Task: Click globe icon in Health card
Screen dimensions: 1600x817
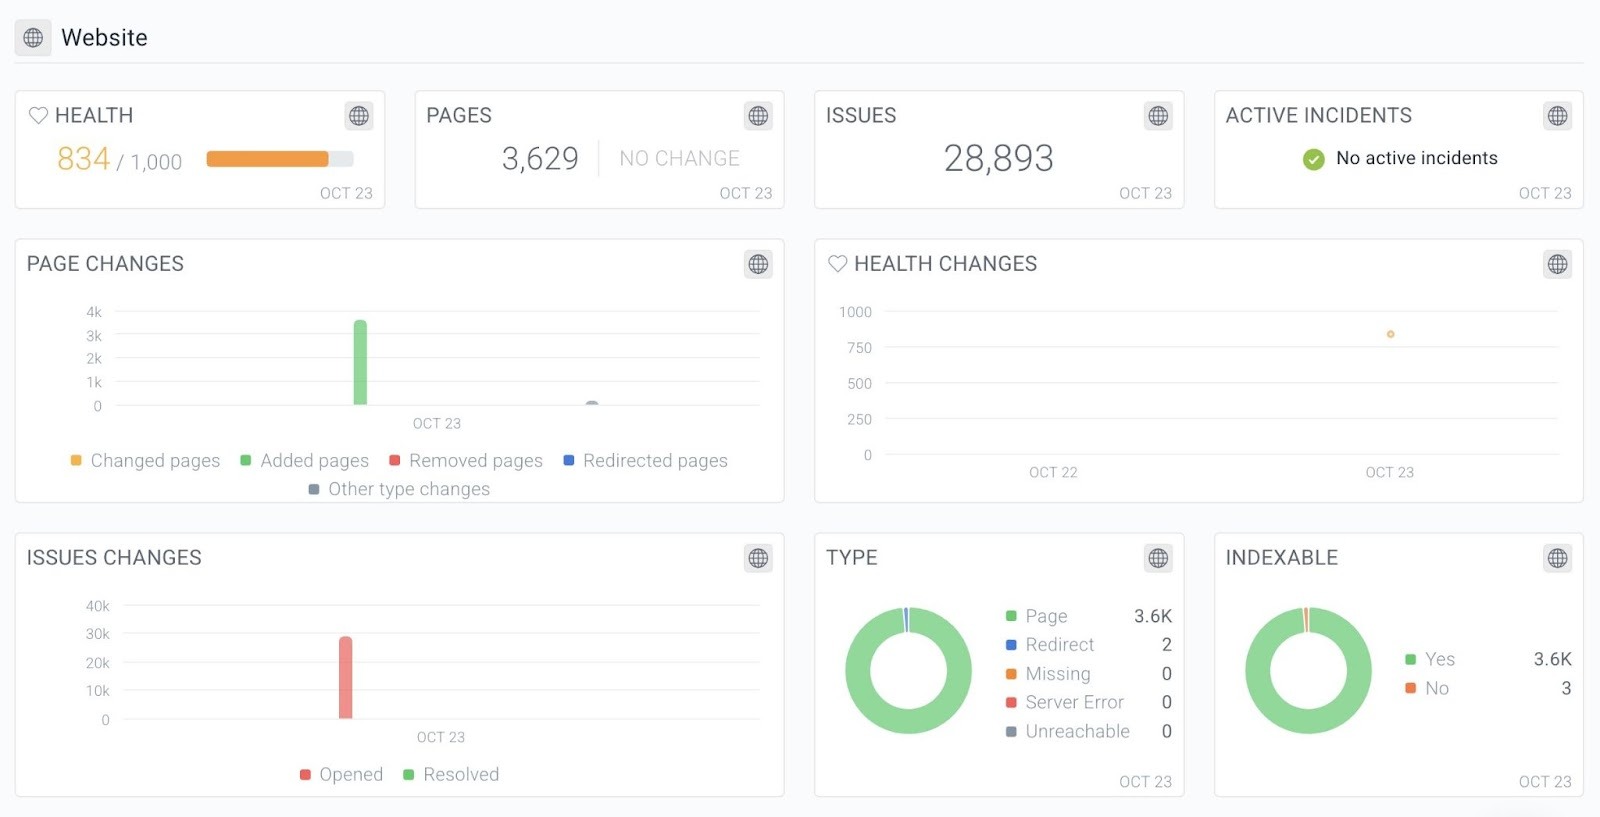Action: [359, 116]
